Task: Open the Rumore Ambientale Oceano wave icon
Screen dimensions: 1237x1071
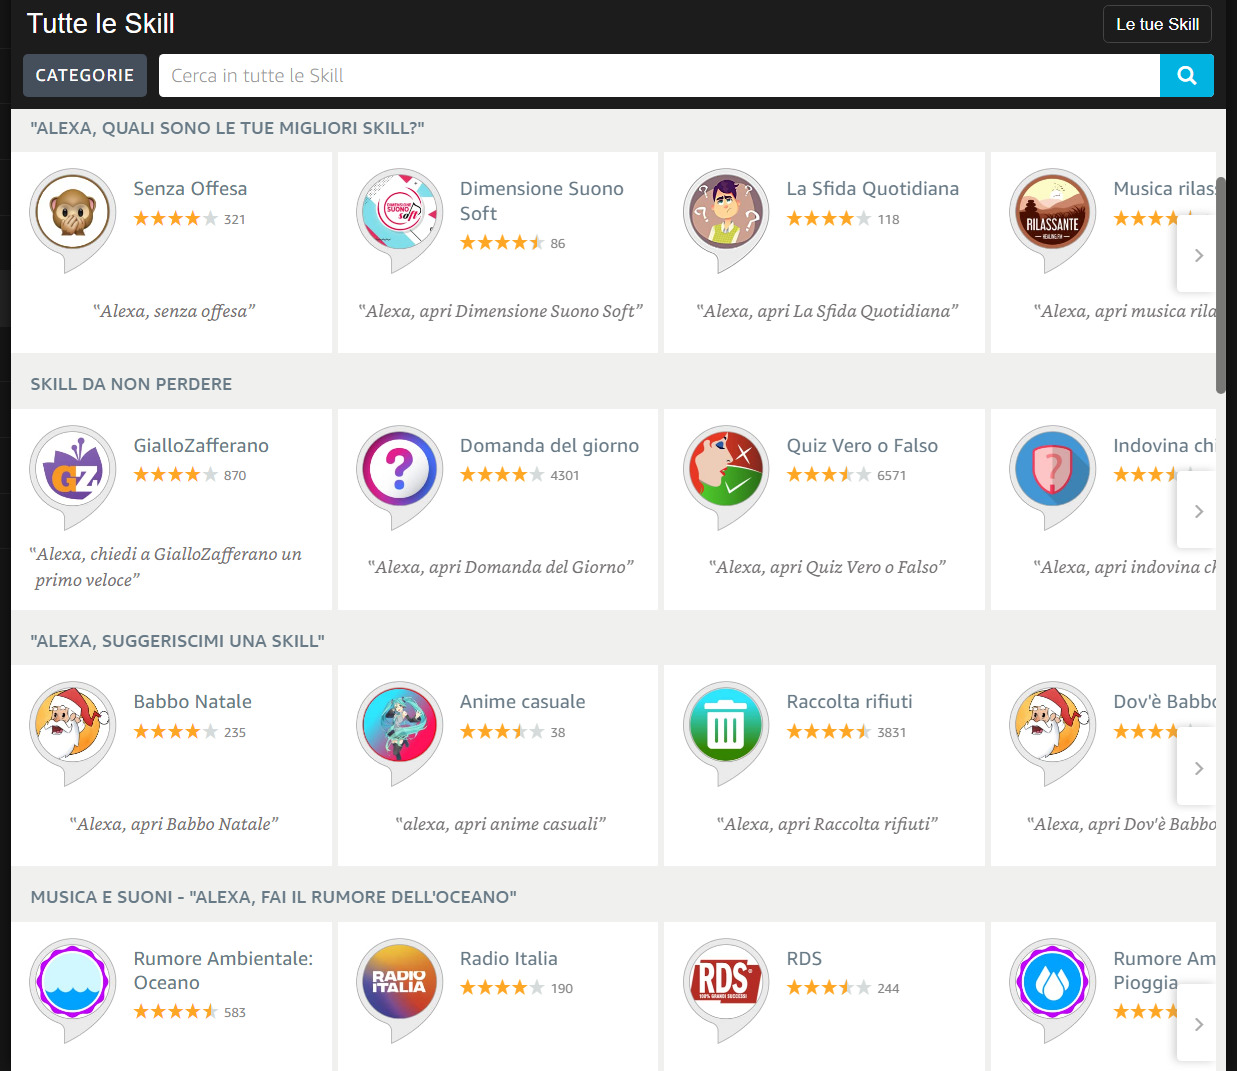Action: click(x=73, y=988)
